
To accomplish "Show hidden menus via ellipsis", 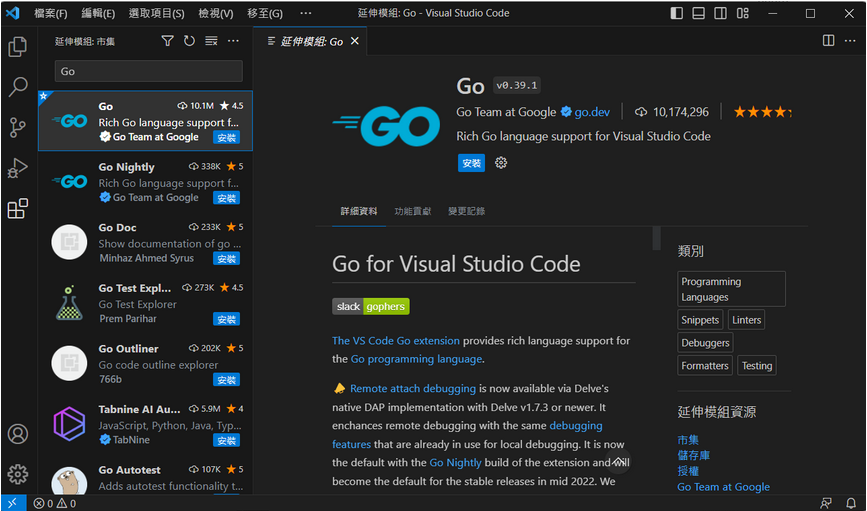I will [x=305, y=13].
